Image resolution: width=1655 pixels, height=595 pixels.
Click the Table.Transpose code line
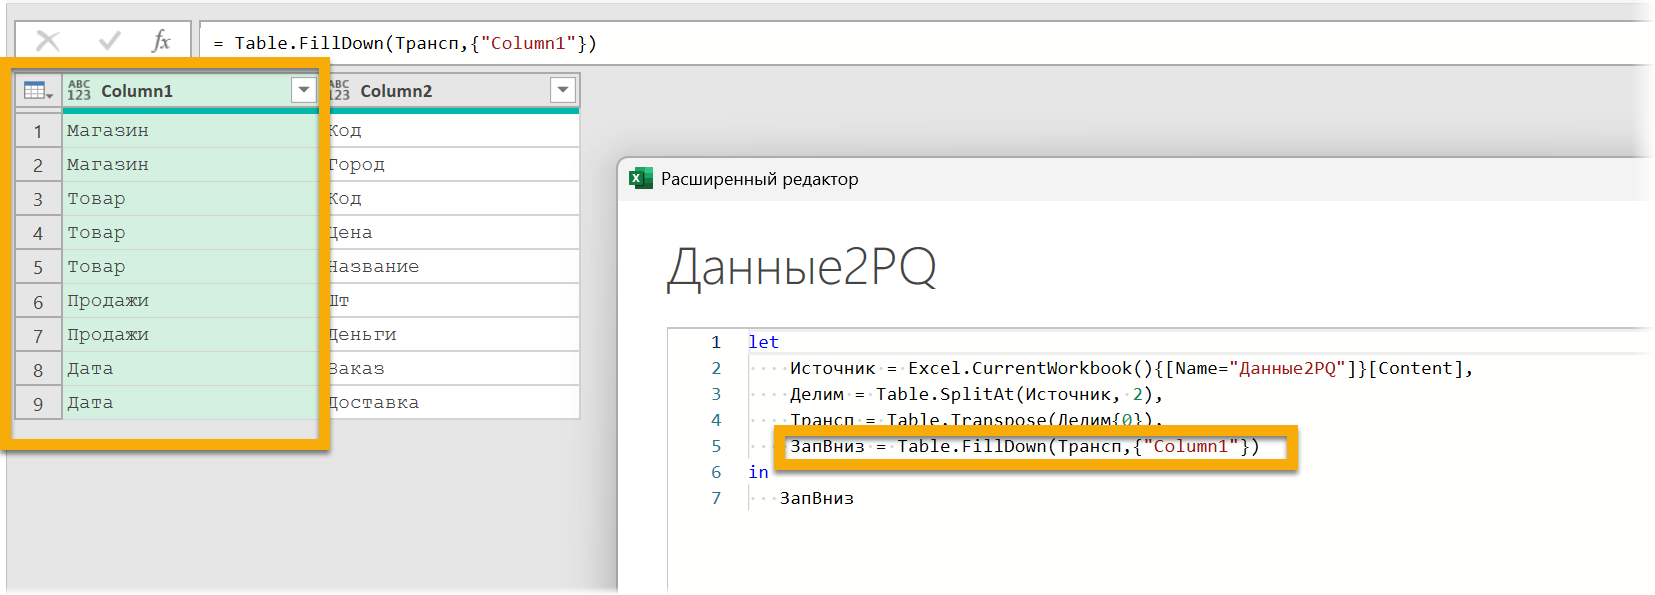[976, 420]
